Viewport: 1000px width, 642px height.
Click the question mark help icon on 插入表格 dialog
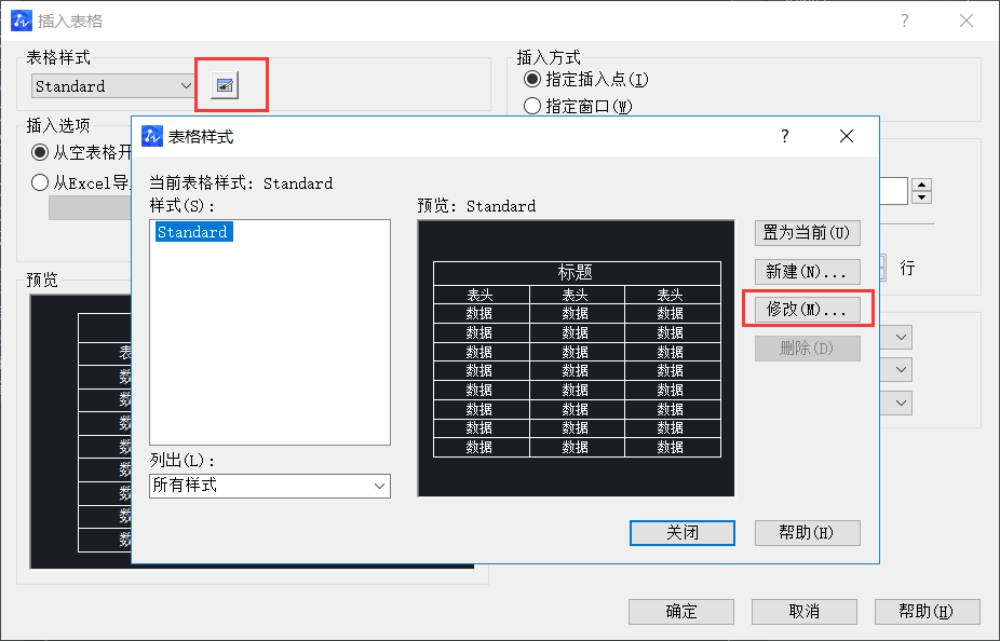pyautogui.click(x=904, y=20)
